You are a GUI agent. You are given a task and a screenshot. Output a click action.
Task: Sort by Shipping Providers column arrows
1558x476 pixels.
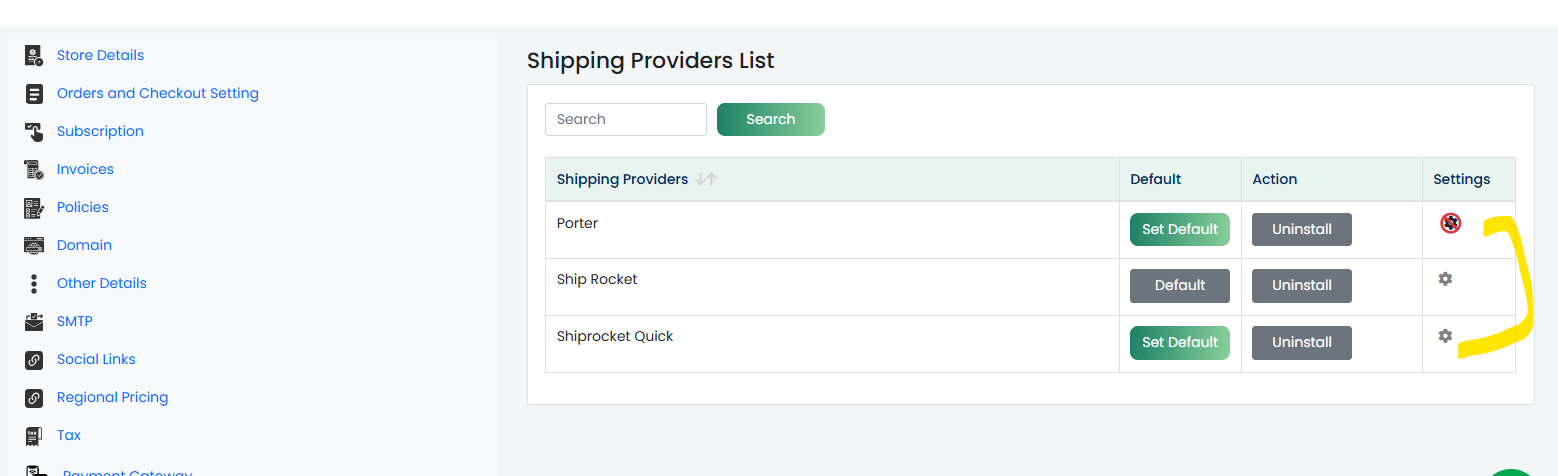(707, 179)
